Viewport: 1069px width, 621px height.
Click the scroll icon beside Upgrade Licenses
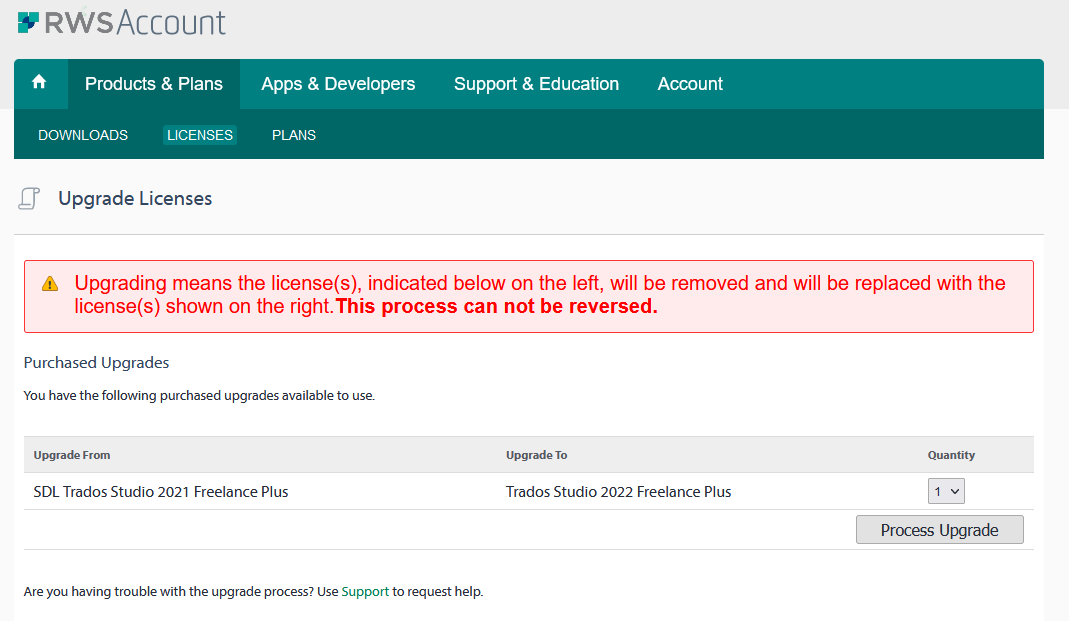[x=29, y=198]
